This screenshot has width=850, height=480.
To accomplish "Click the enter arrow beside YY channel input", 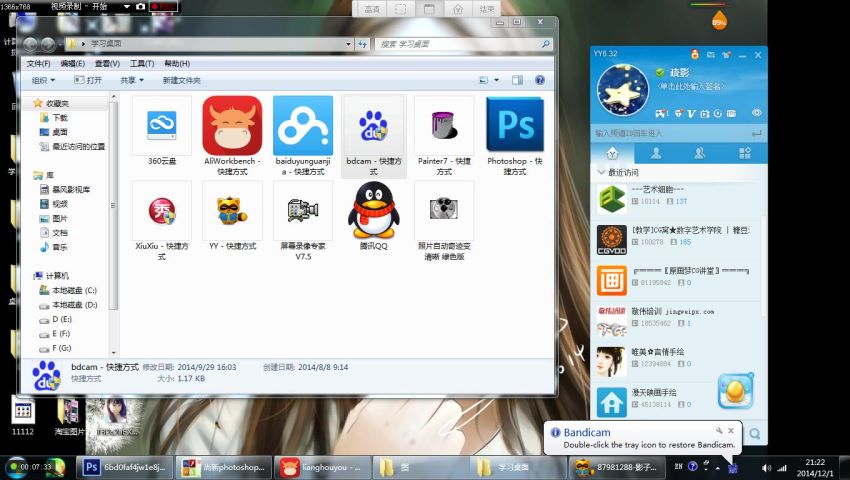I will [756, 133].
